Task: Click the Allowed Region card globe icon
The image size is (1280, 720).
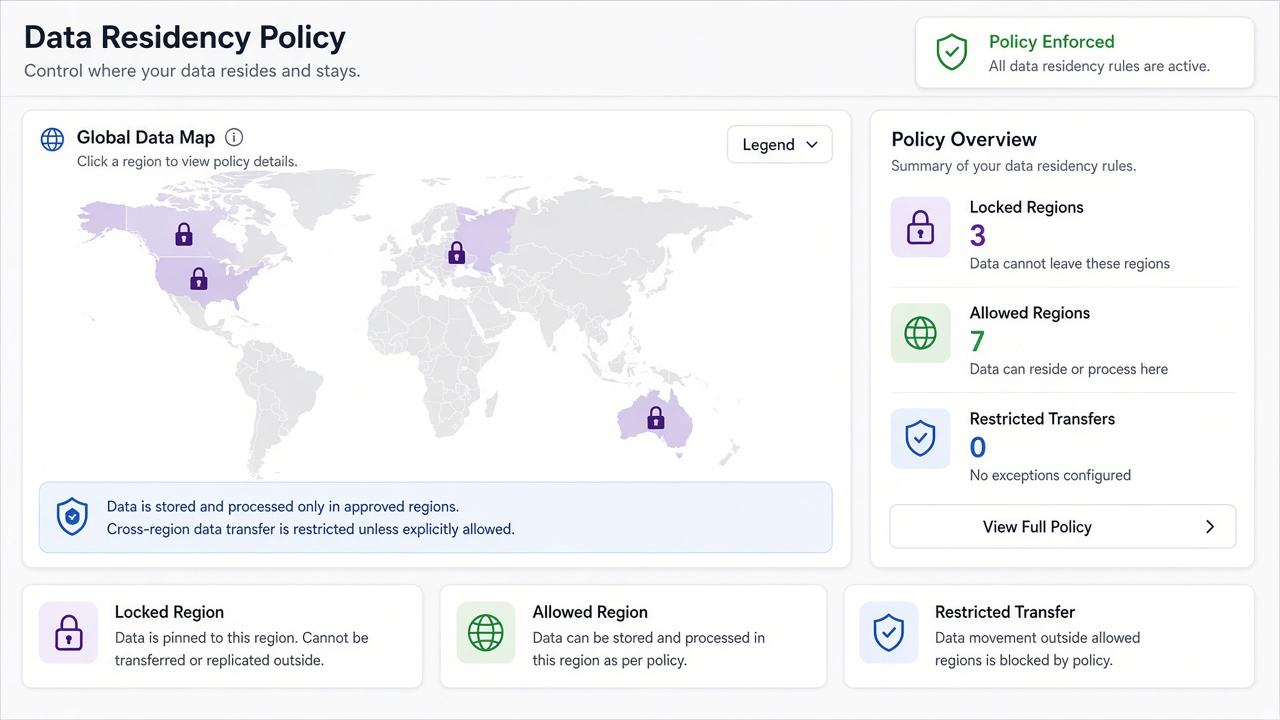Action: click(x=486, y=632)
